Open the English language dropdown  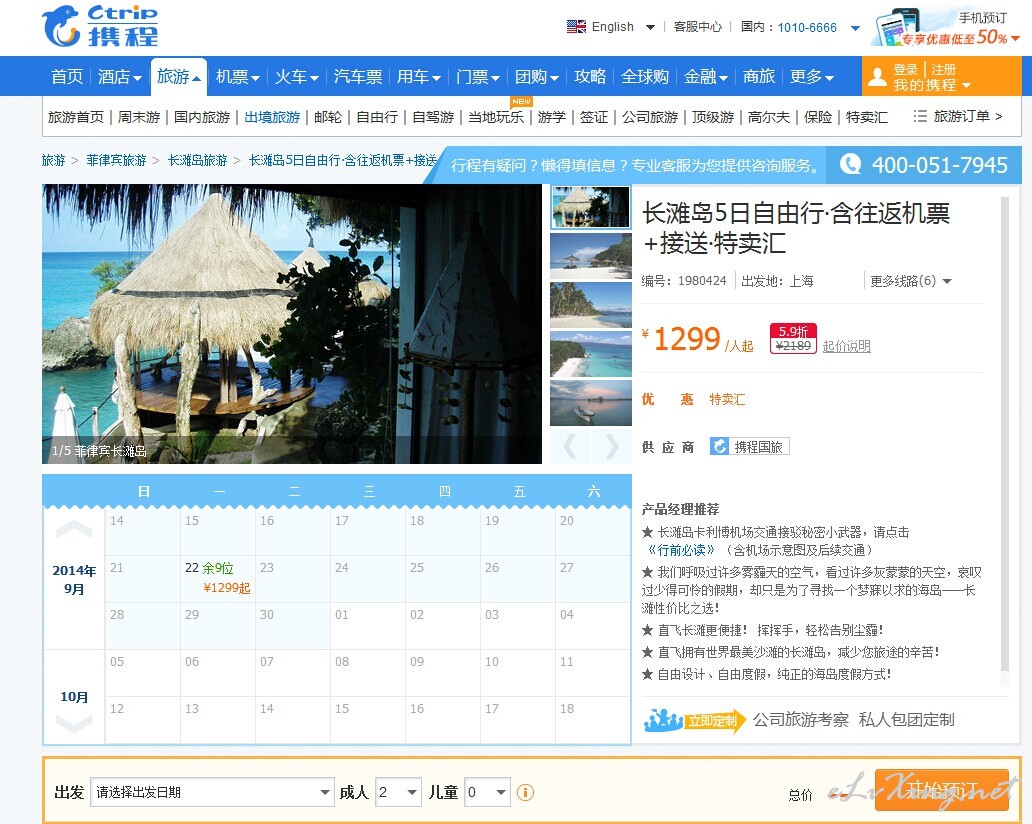pyautogui.click(x=650, y=27)
